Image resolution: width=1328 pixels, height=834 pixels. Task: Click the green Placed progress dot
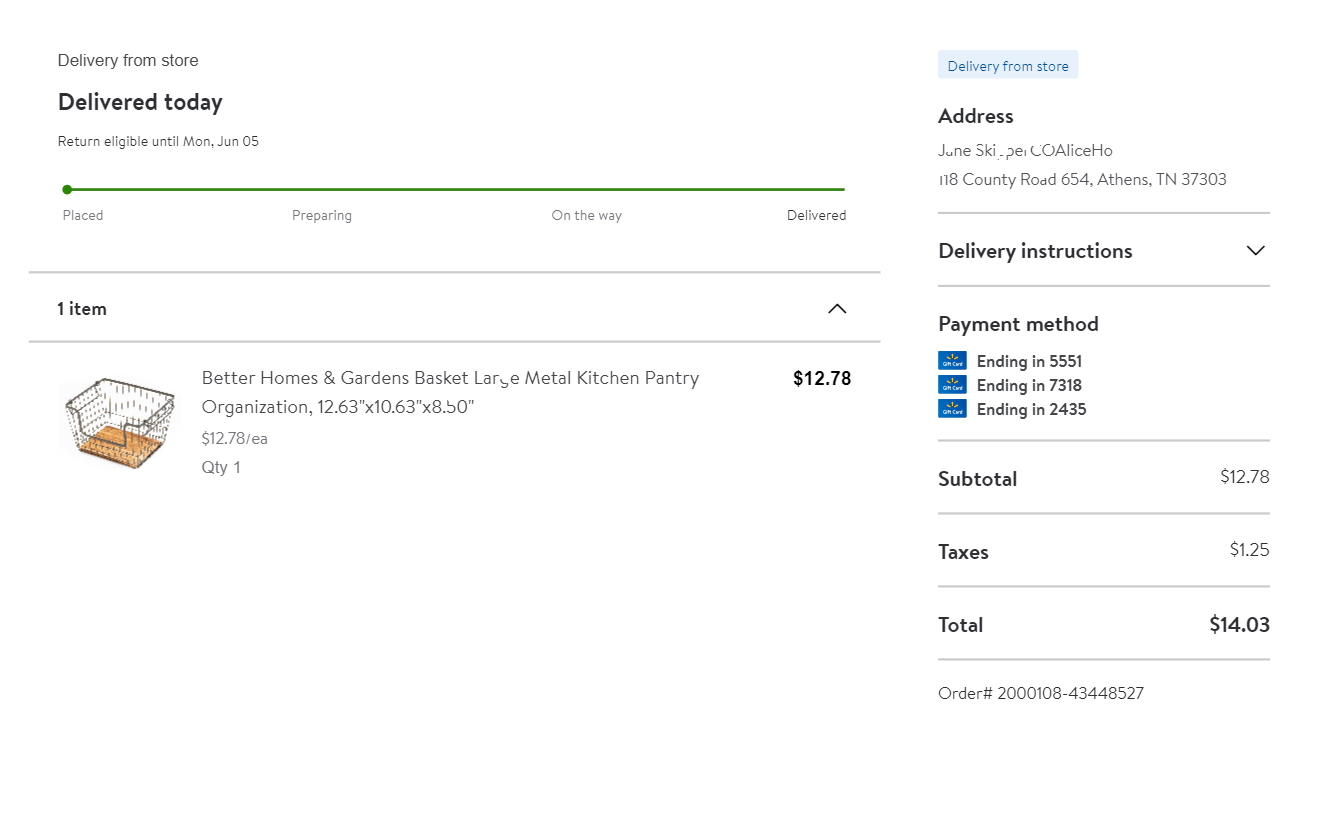pyautogui.click(x=67, y=189)
